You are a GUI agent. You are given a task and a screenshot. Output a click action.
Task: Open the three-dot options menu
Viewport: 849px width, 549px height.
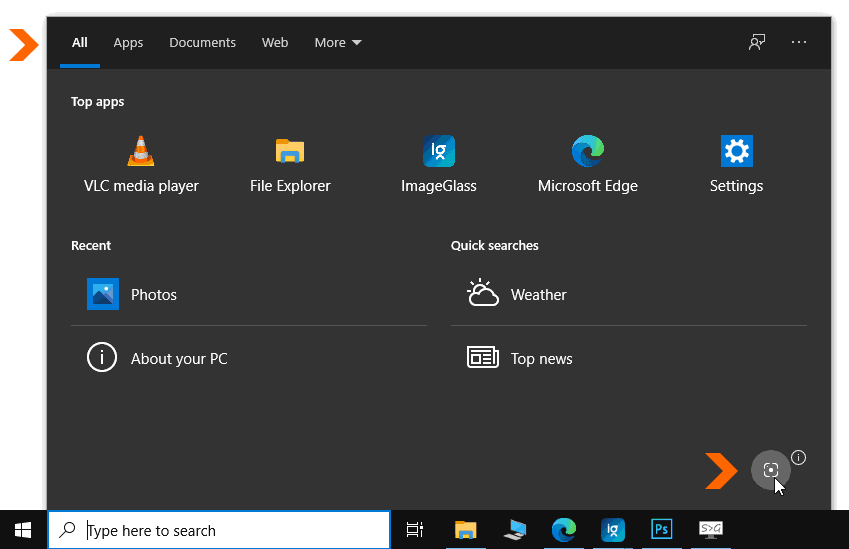(x=799, y=42)
